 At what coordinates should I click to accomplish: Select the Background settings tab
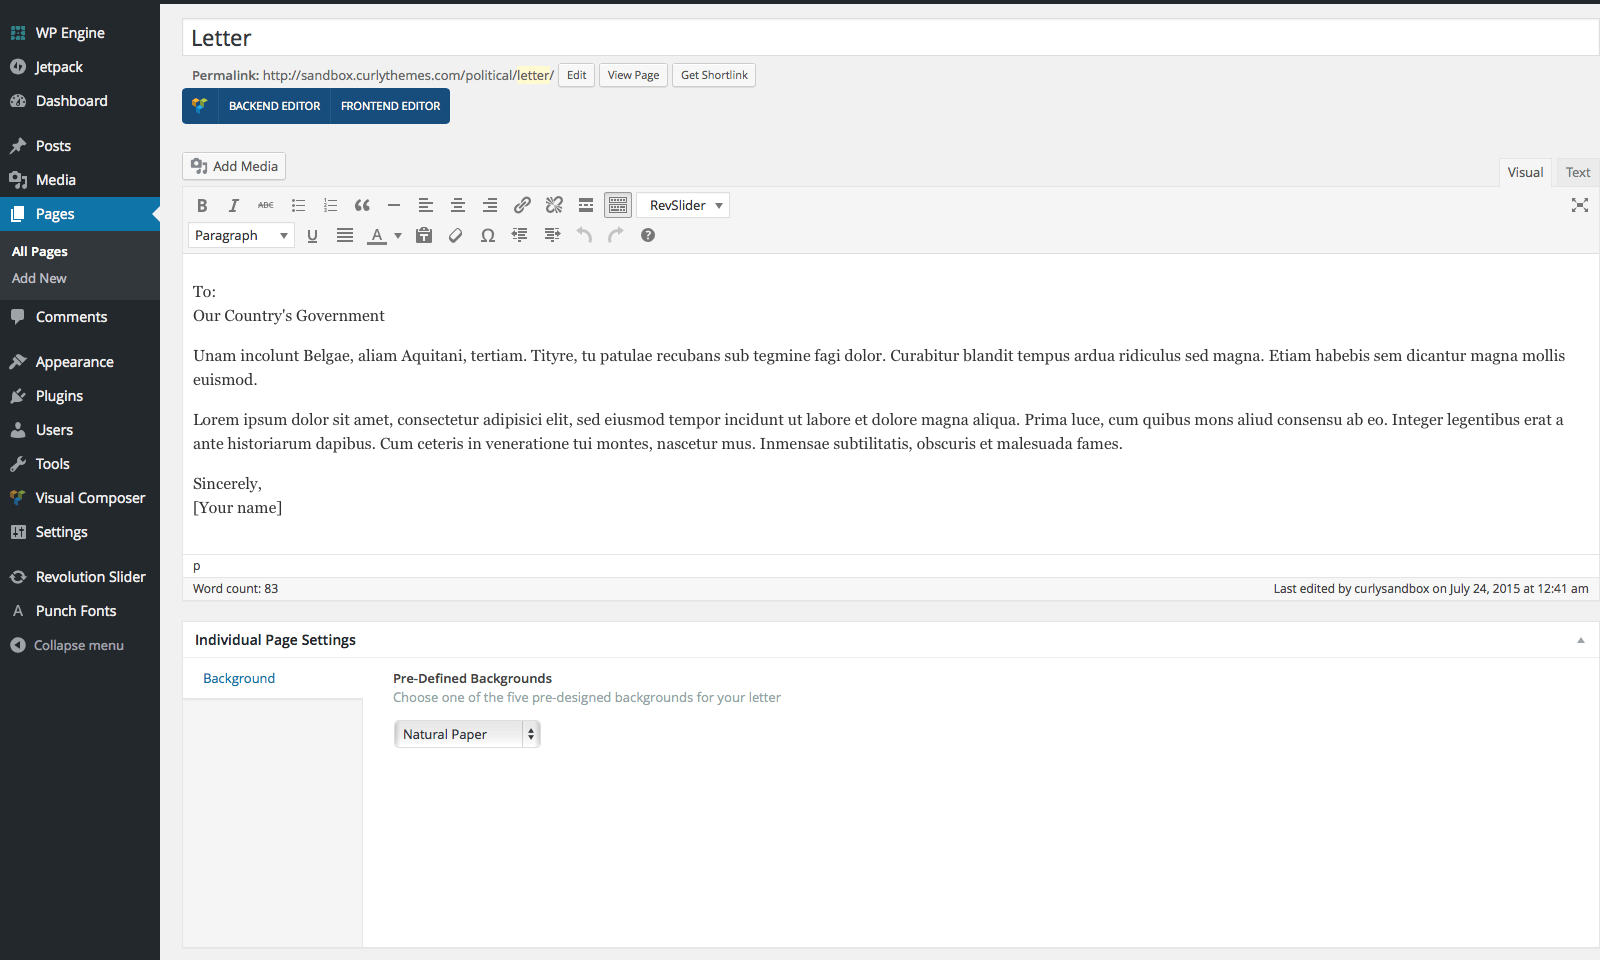point(272,678)
